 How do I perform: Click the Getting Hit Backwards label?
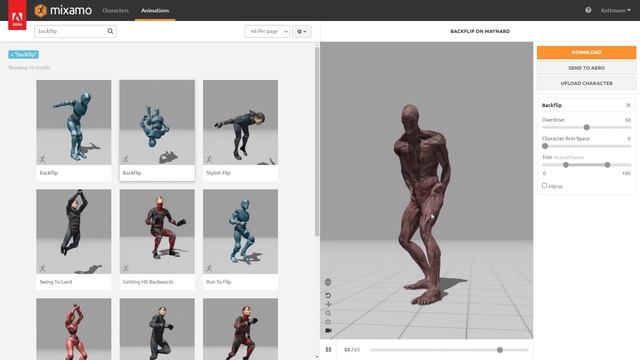pos(148,282)
